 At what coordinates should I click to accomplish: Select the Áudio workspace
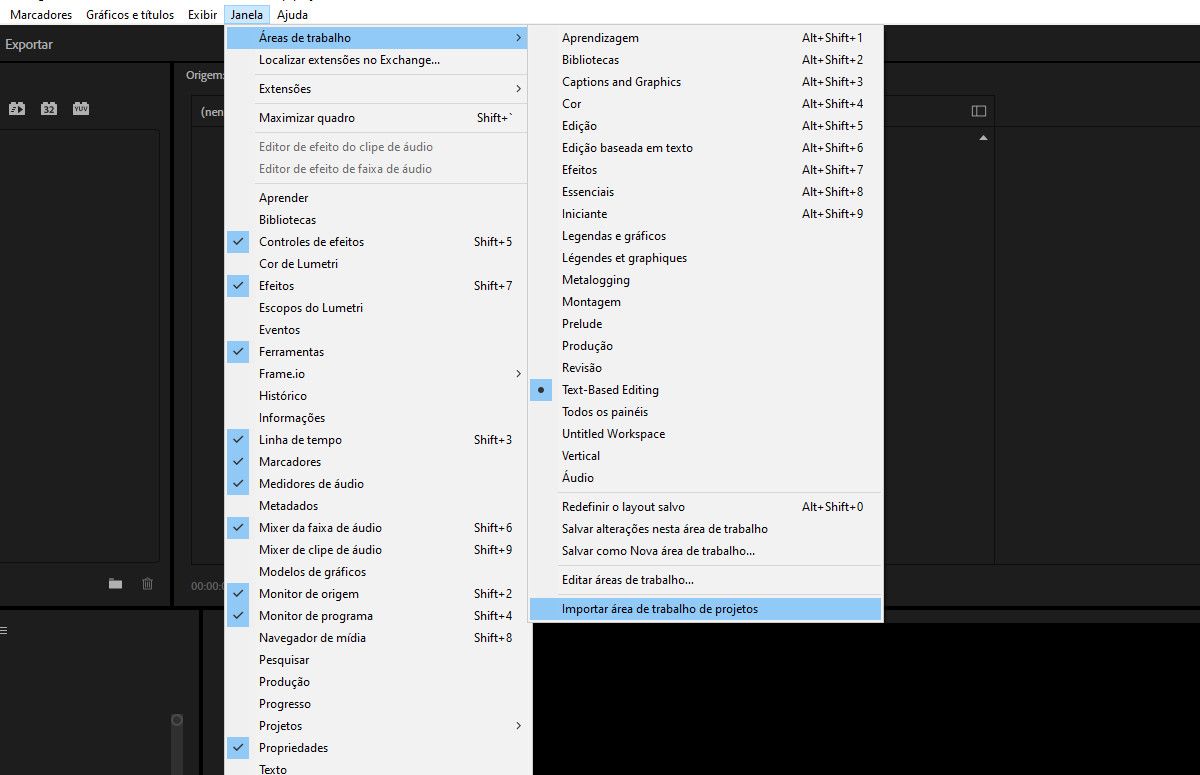[706, 478]
